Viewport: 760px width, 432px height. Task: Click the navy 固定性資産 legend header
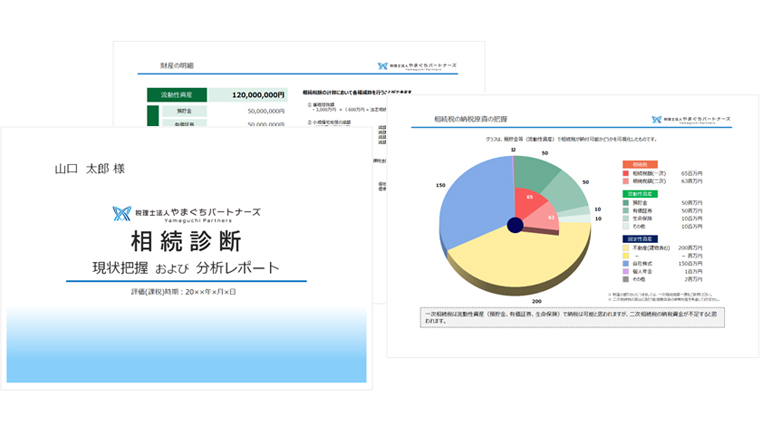tap(640, 239)
